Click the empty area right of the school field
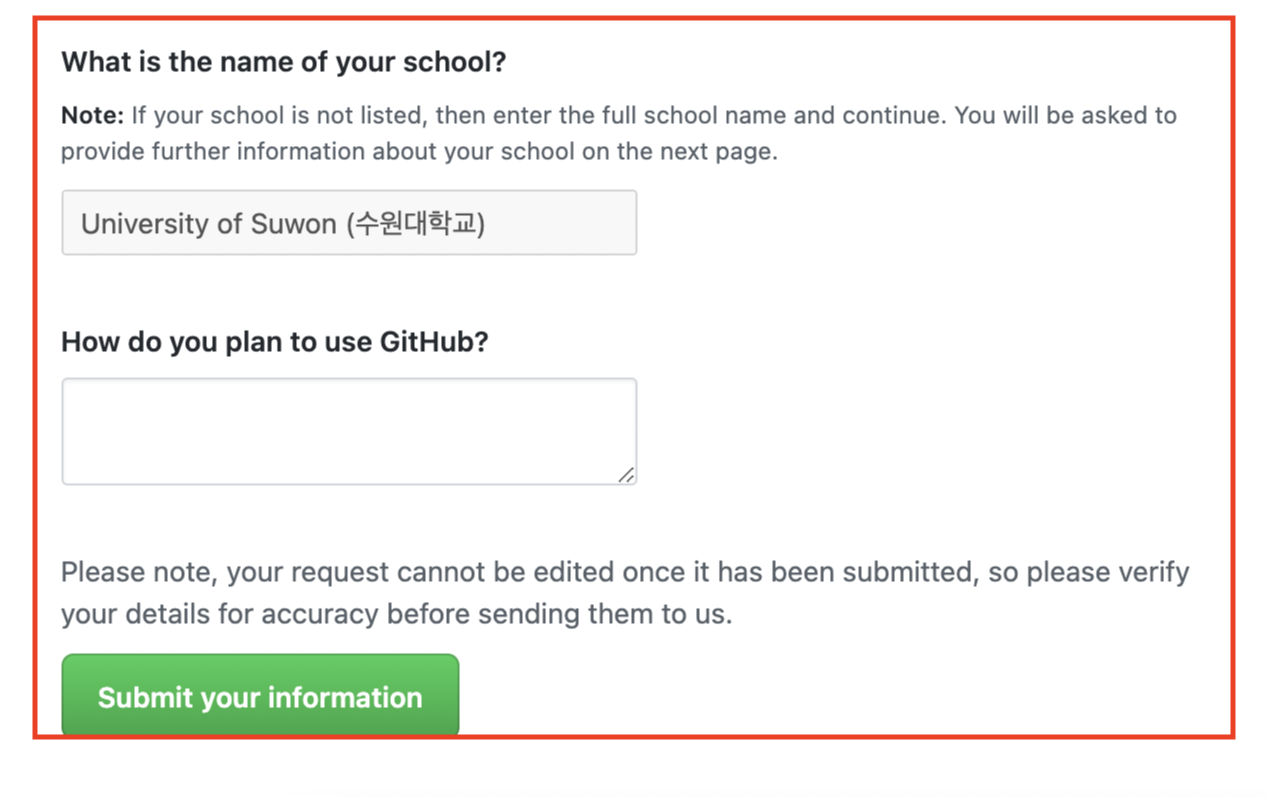Viewport: 1269px width, 797px height. point(900,223)
